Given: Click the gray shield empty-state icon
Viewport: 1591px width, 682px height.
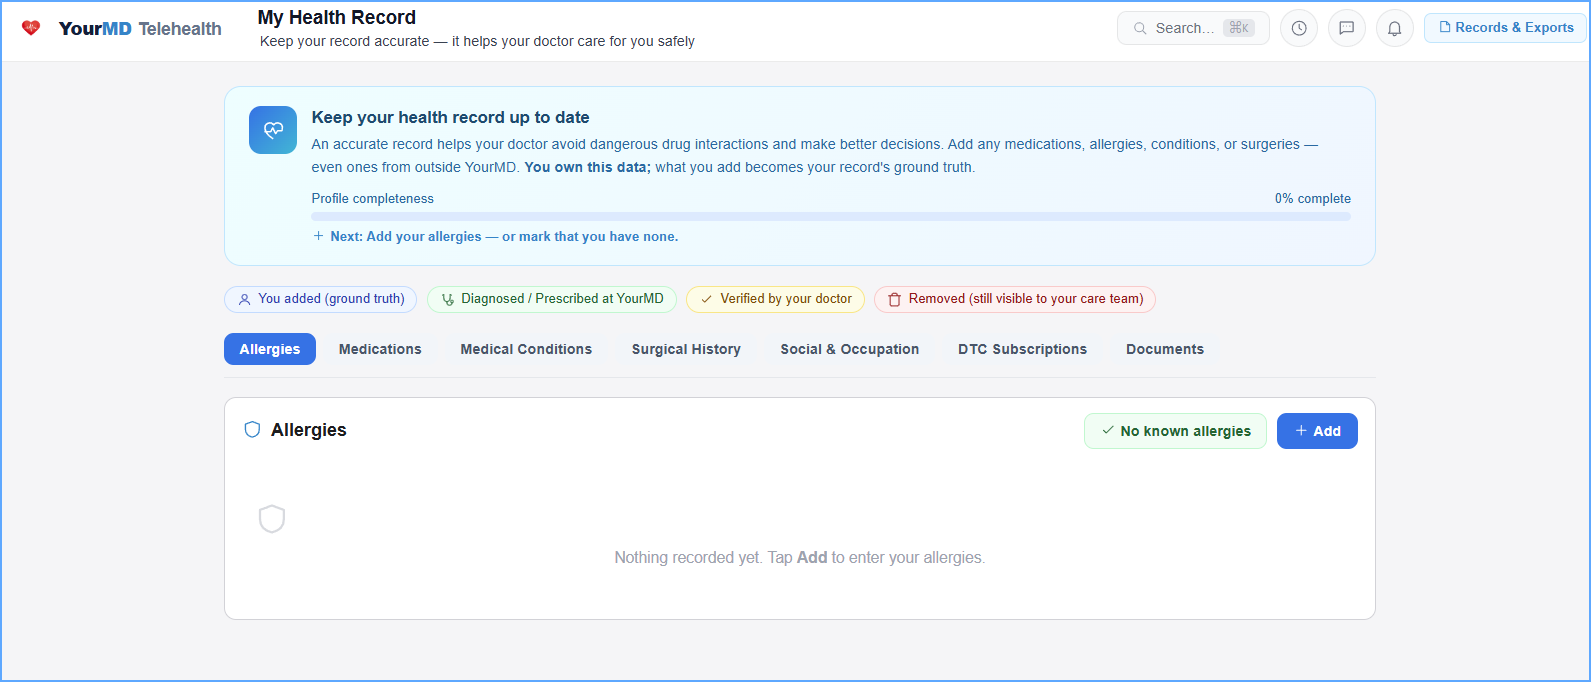Looking at the screenshot, I should (x=272, y=519).
